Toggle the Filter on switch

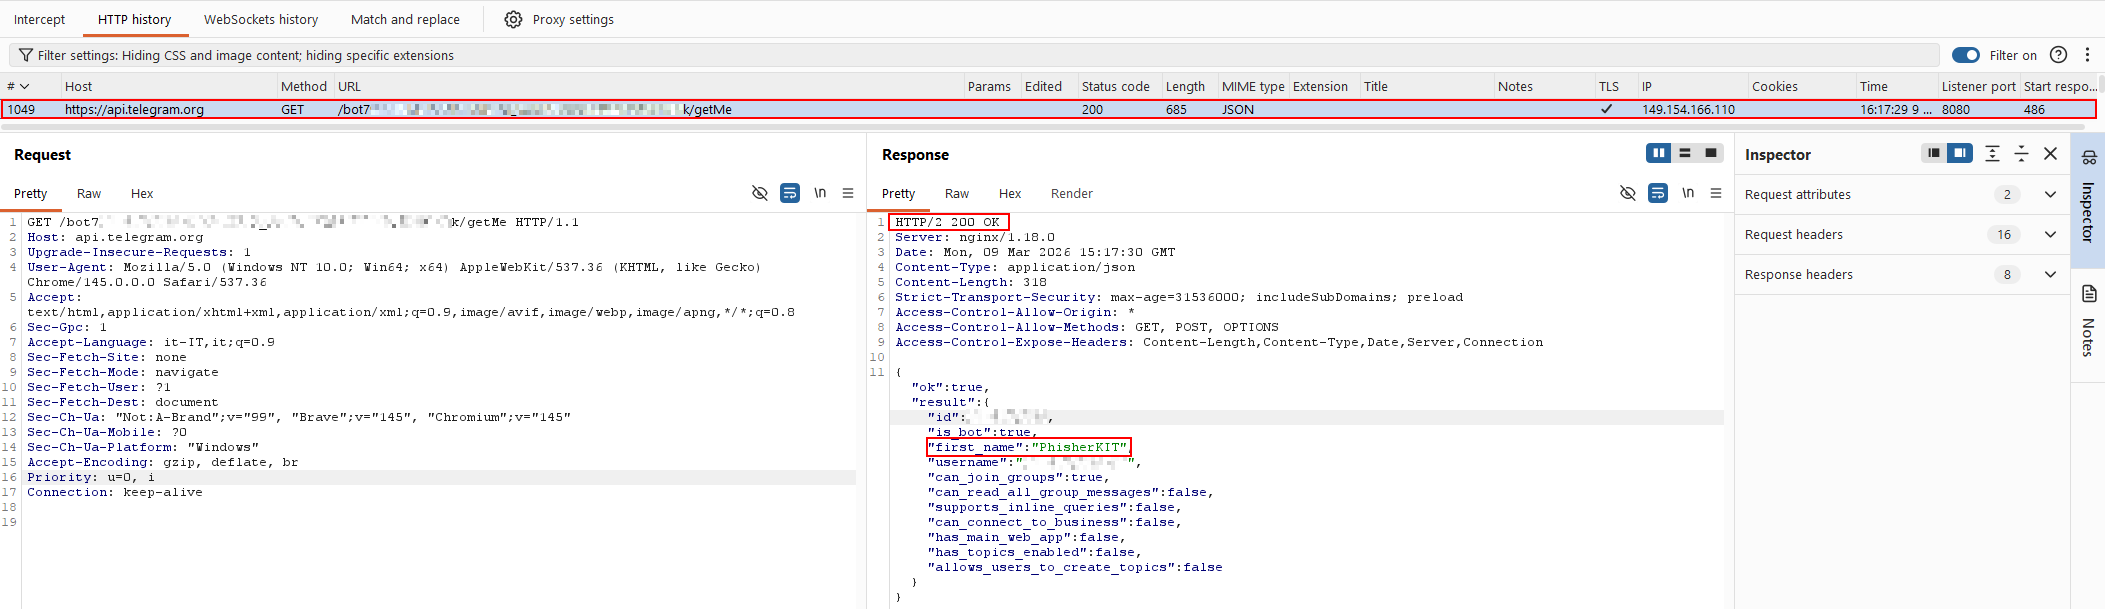(1965, 55)
